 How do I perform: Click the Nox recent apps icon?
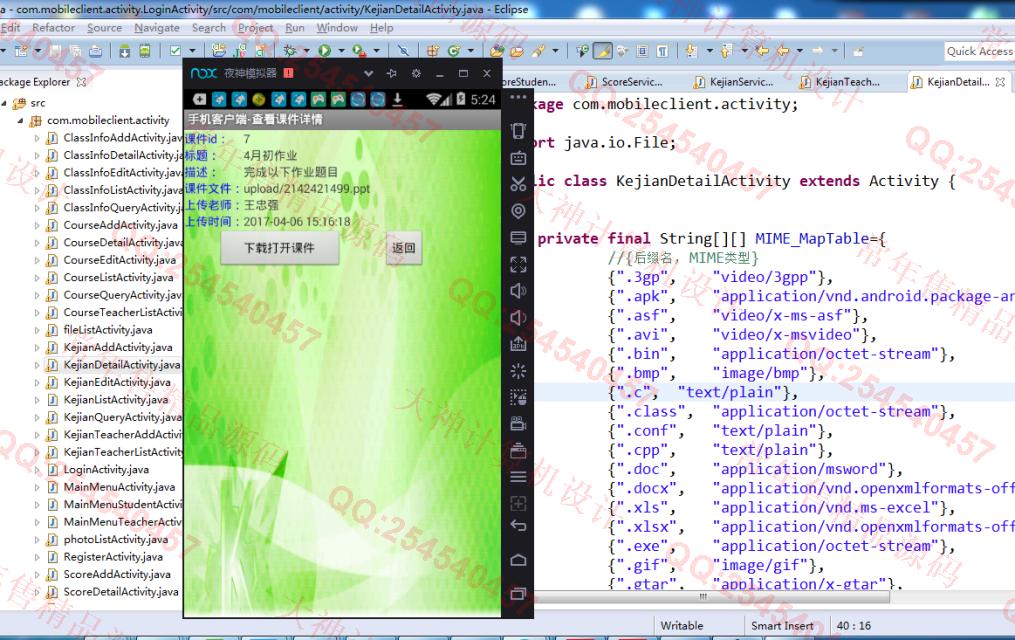(x=518, y=593)
